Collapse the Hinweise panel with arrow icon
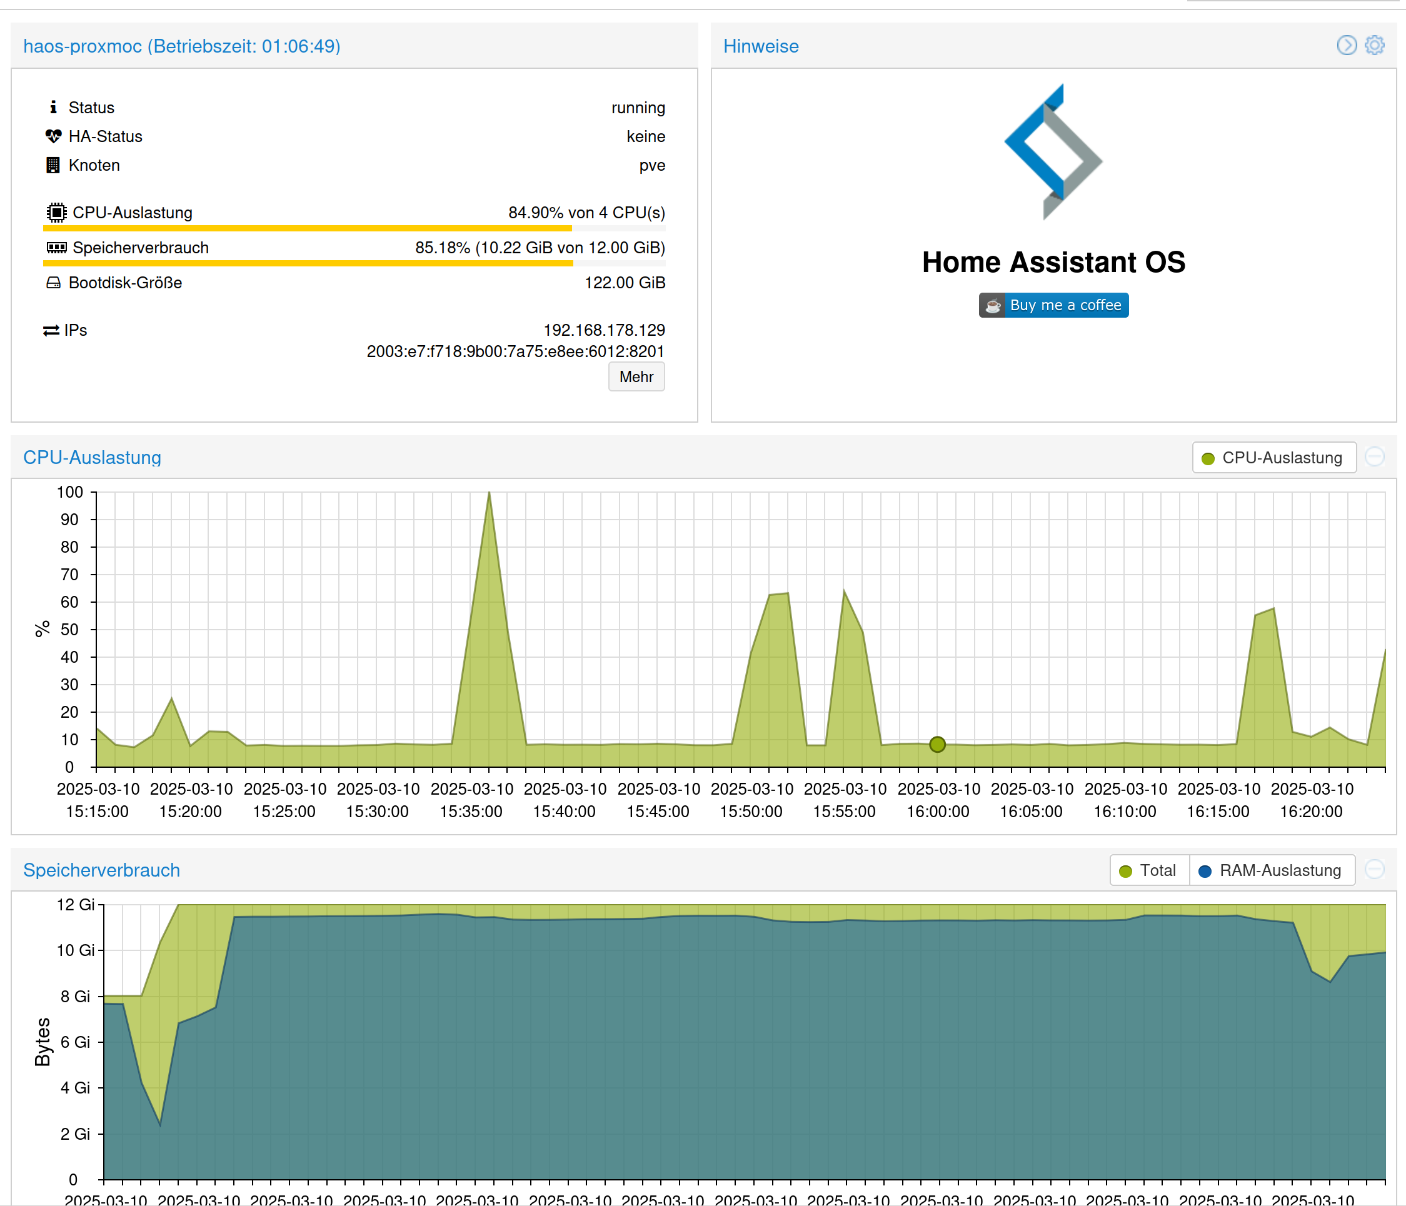Screen dimensions: 1406x1206 [1347, 45]
